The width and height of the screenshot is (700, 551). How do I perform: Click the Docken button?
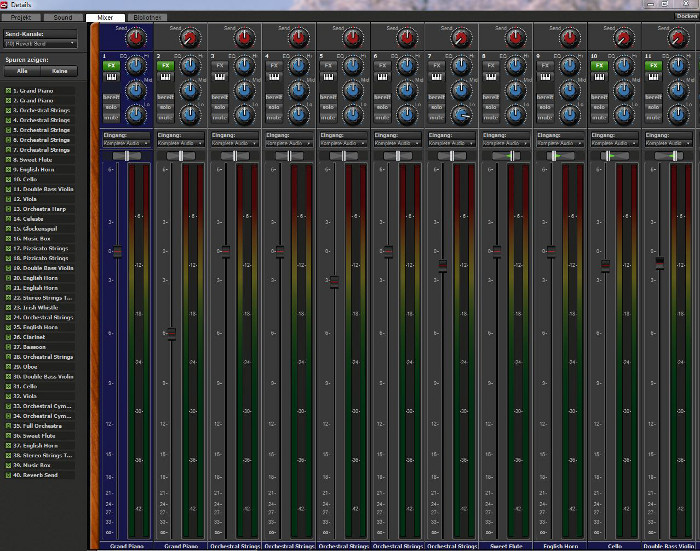coord(687,16)
